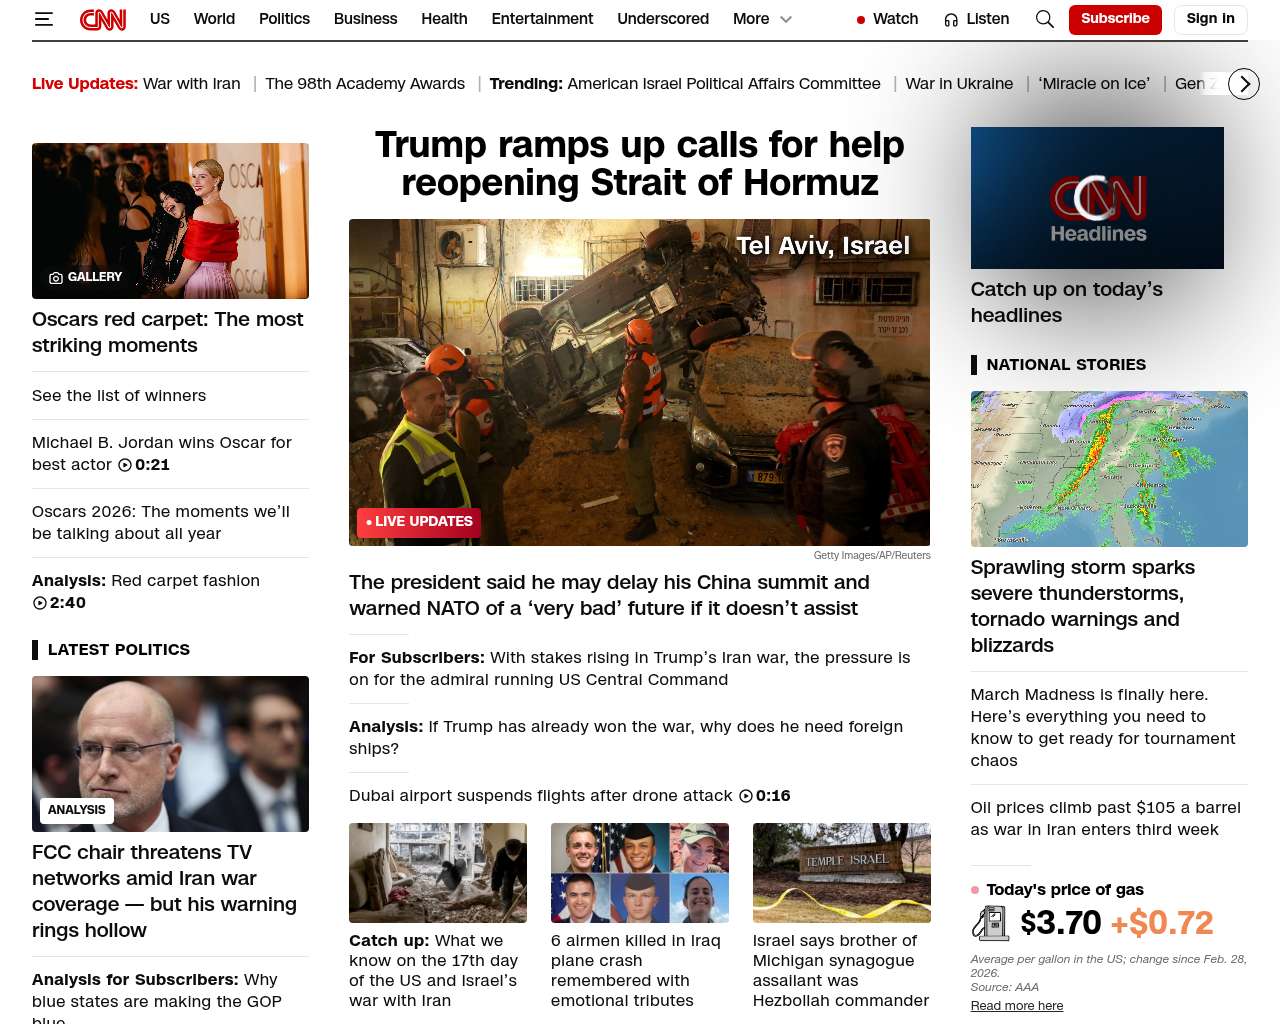The height and width of the screenshot is (1024, 1280).
Task: Open the storm radar map thumbnail
Action: pos(1109,469)
